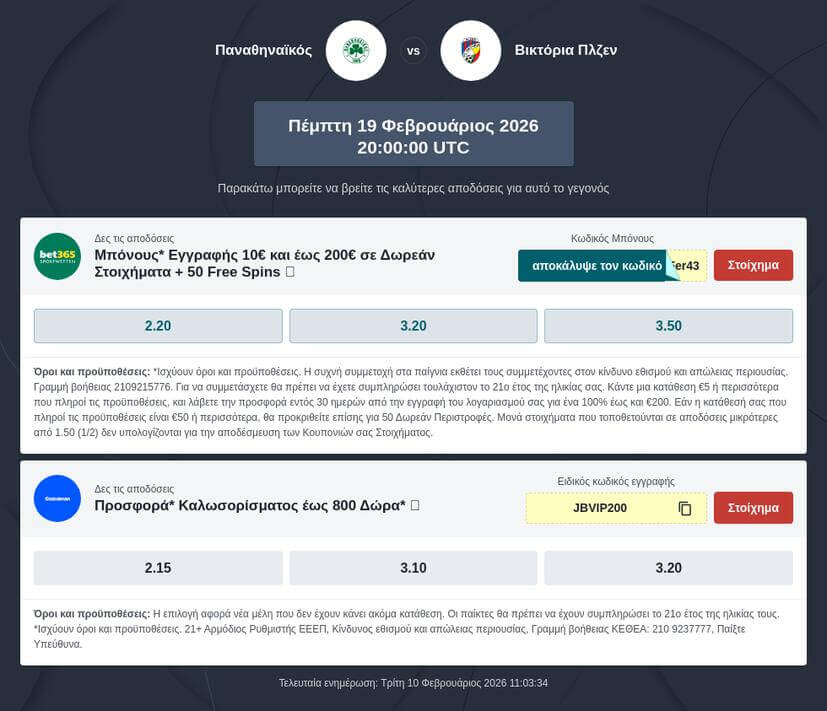Click 'Στοίχημα' button beside JBVIP200 code

pos(753,508)
